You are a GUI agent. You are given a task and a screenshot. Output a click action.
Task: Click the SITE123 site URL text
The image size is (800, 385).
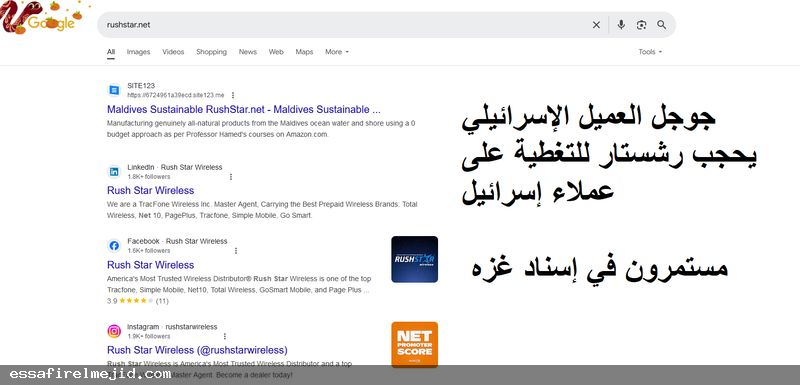[x=176, y=95]
